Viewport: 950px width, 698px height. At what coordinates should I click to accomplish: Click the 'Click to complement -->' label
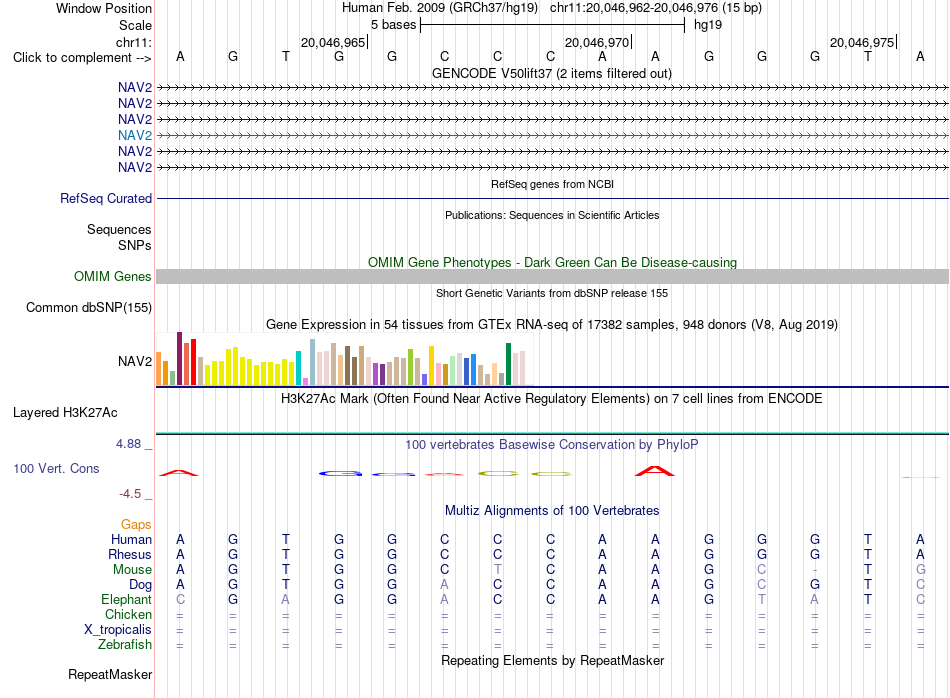coord(82,58)
